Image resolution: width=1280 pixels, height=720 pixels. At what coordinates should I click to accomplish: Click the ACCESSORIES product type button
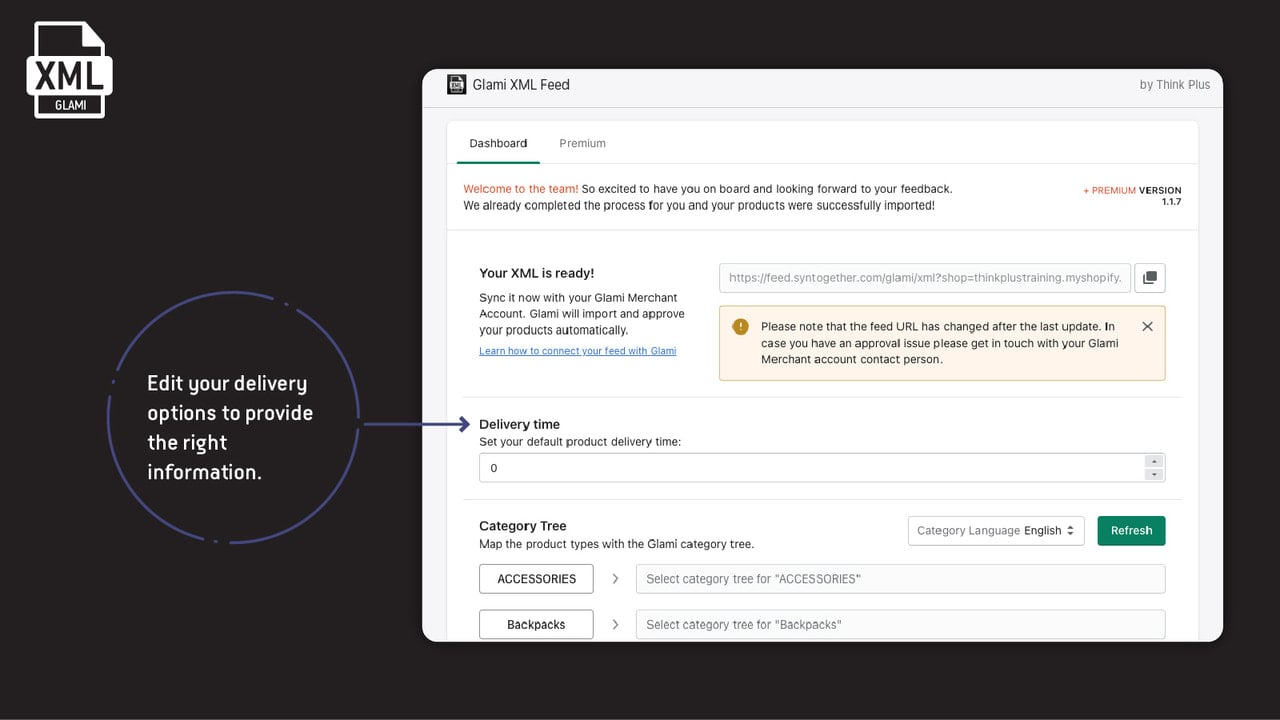[x=536, y=579]
